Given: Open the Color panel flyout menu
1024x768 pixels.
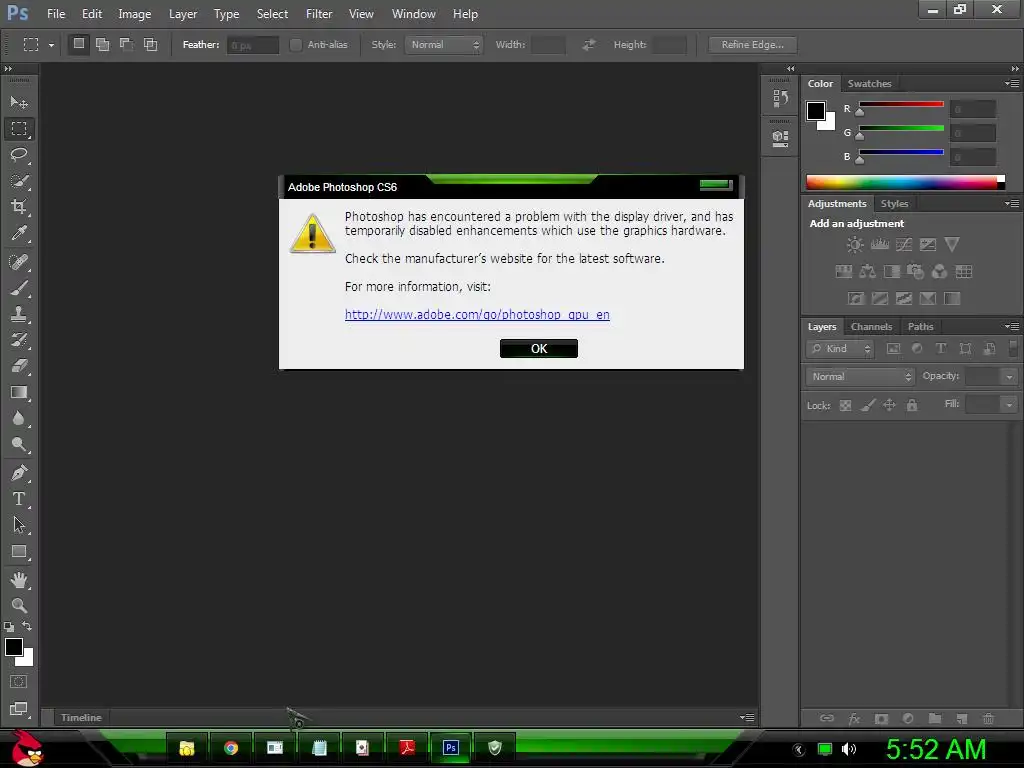Looking at the screenshot, I should (1012, 84).
